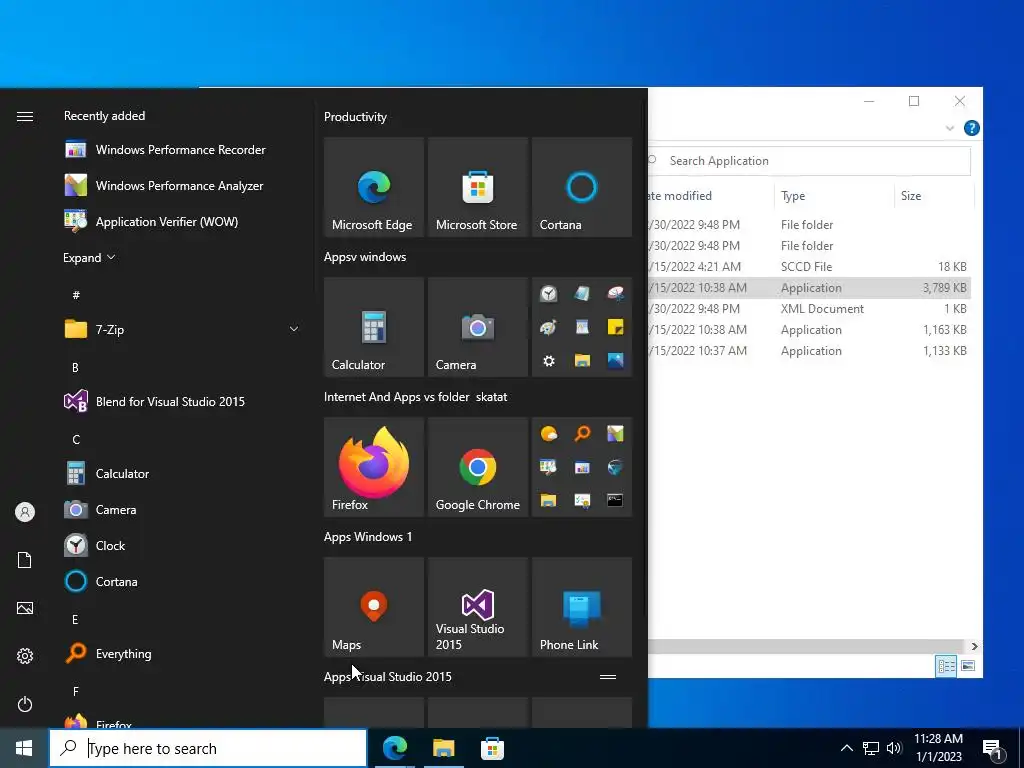This screenshot has height=768, width=1024.
Task: Open the Phone Link tile
Action: [x=582, y=607]
